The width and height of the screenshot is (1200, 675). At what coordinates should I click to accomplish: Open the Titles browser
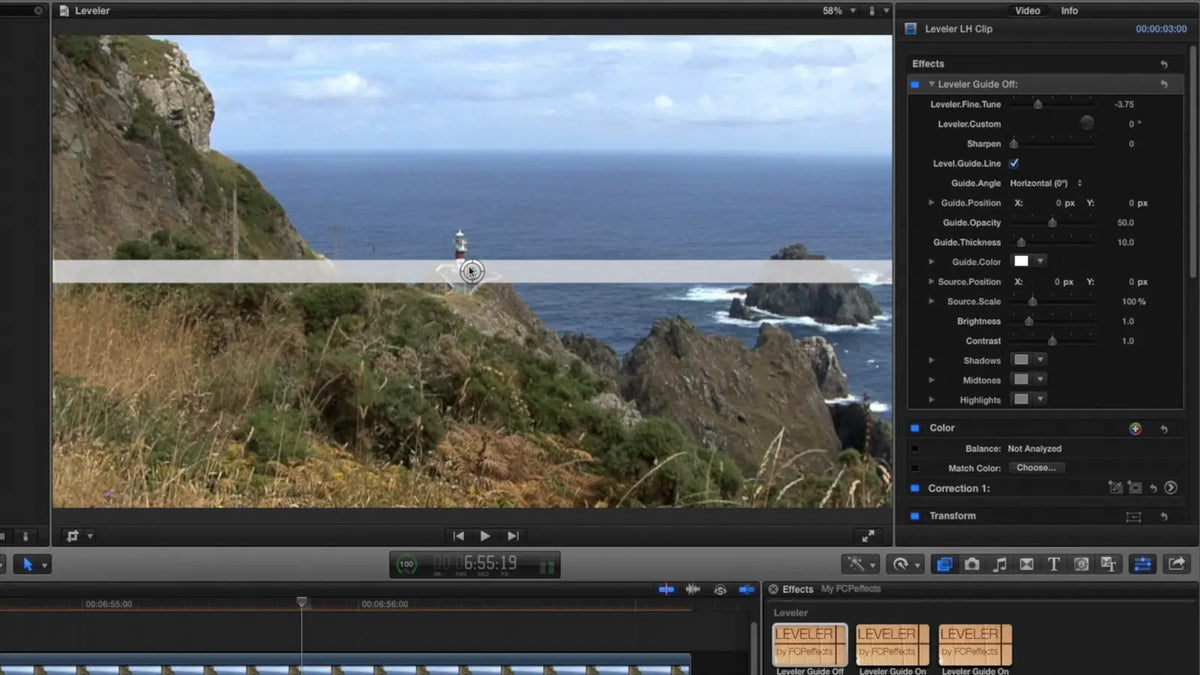[1054, 564]
